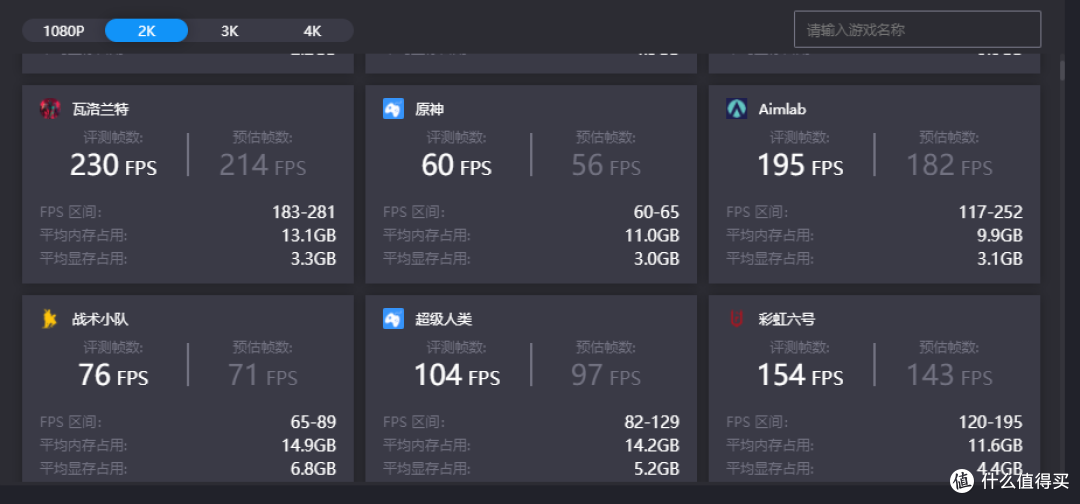Click the 14.9GB memory usage value

pyautogui.click(x=309, y=445)
